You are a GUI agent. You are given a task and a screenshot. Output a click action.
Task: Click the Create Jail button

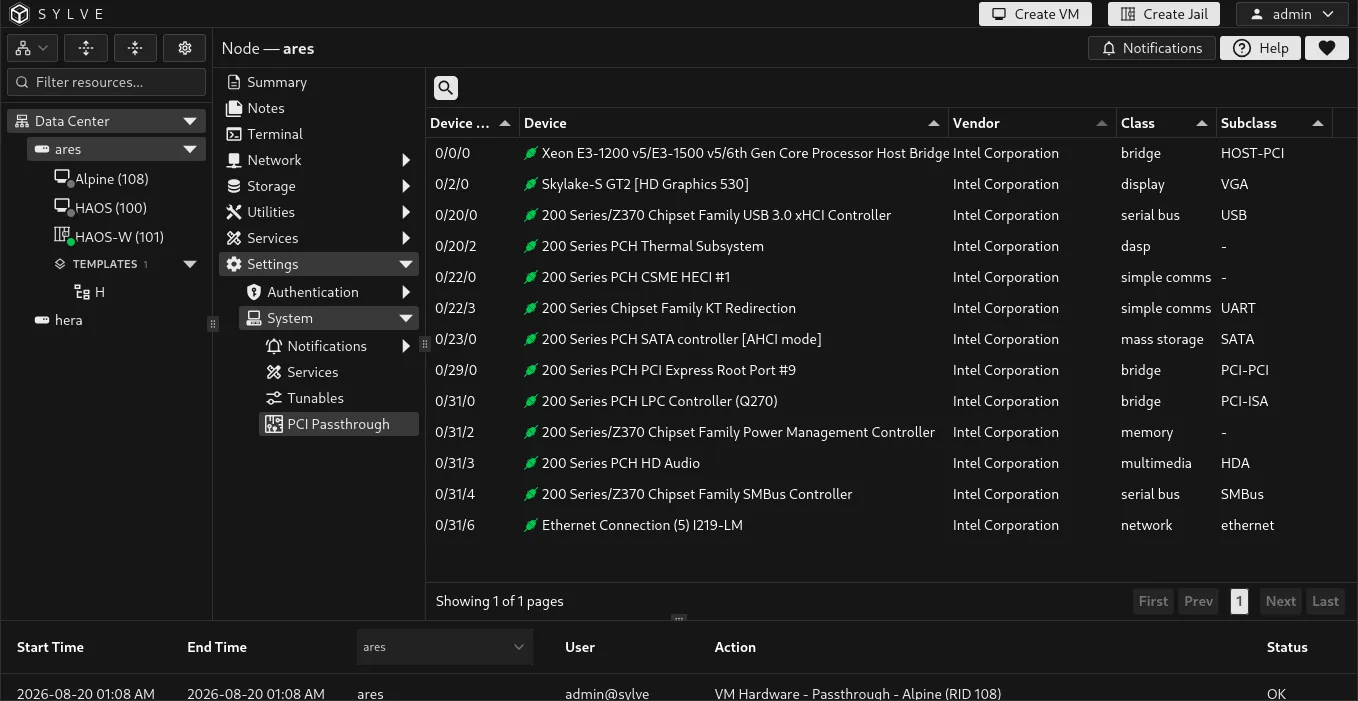point(1164,14)
